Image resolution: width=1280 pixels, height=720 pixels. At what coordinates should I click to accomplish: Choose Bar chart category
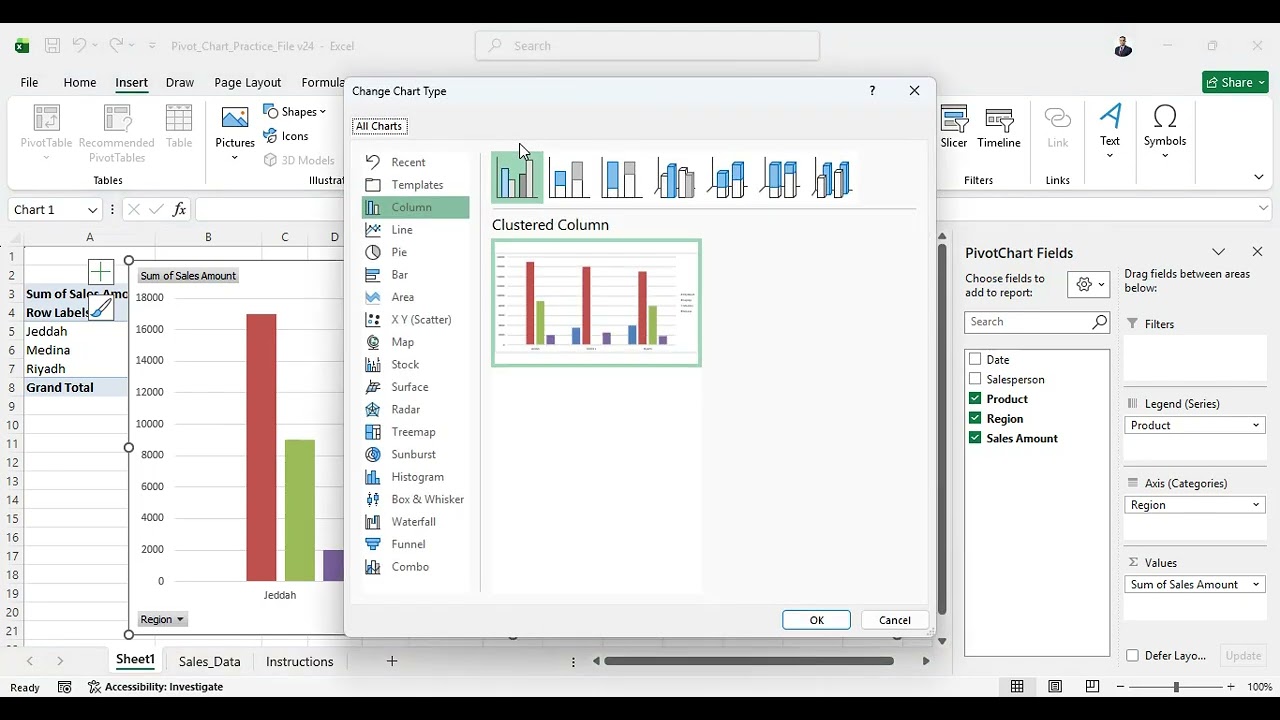click(x=415, y=275)
